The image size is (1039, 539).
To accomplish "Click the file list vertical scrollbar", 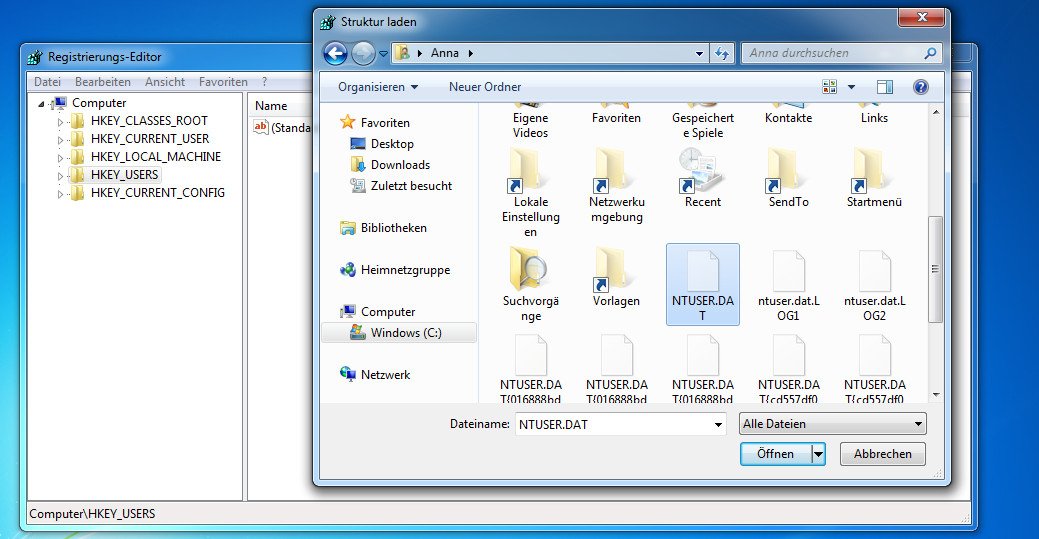I will tap(935, 270).
